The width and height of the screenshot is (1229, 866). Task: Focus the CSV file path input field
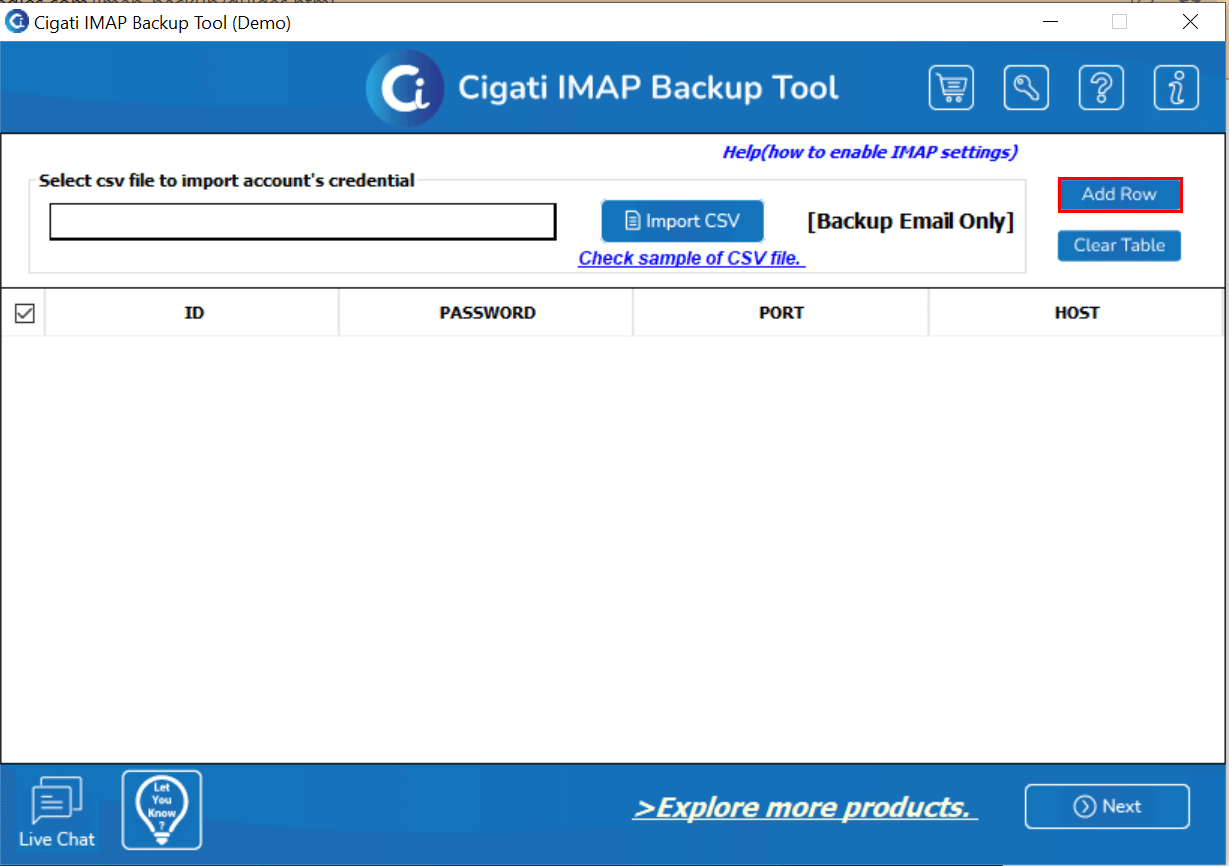[303, 222]
